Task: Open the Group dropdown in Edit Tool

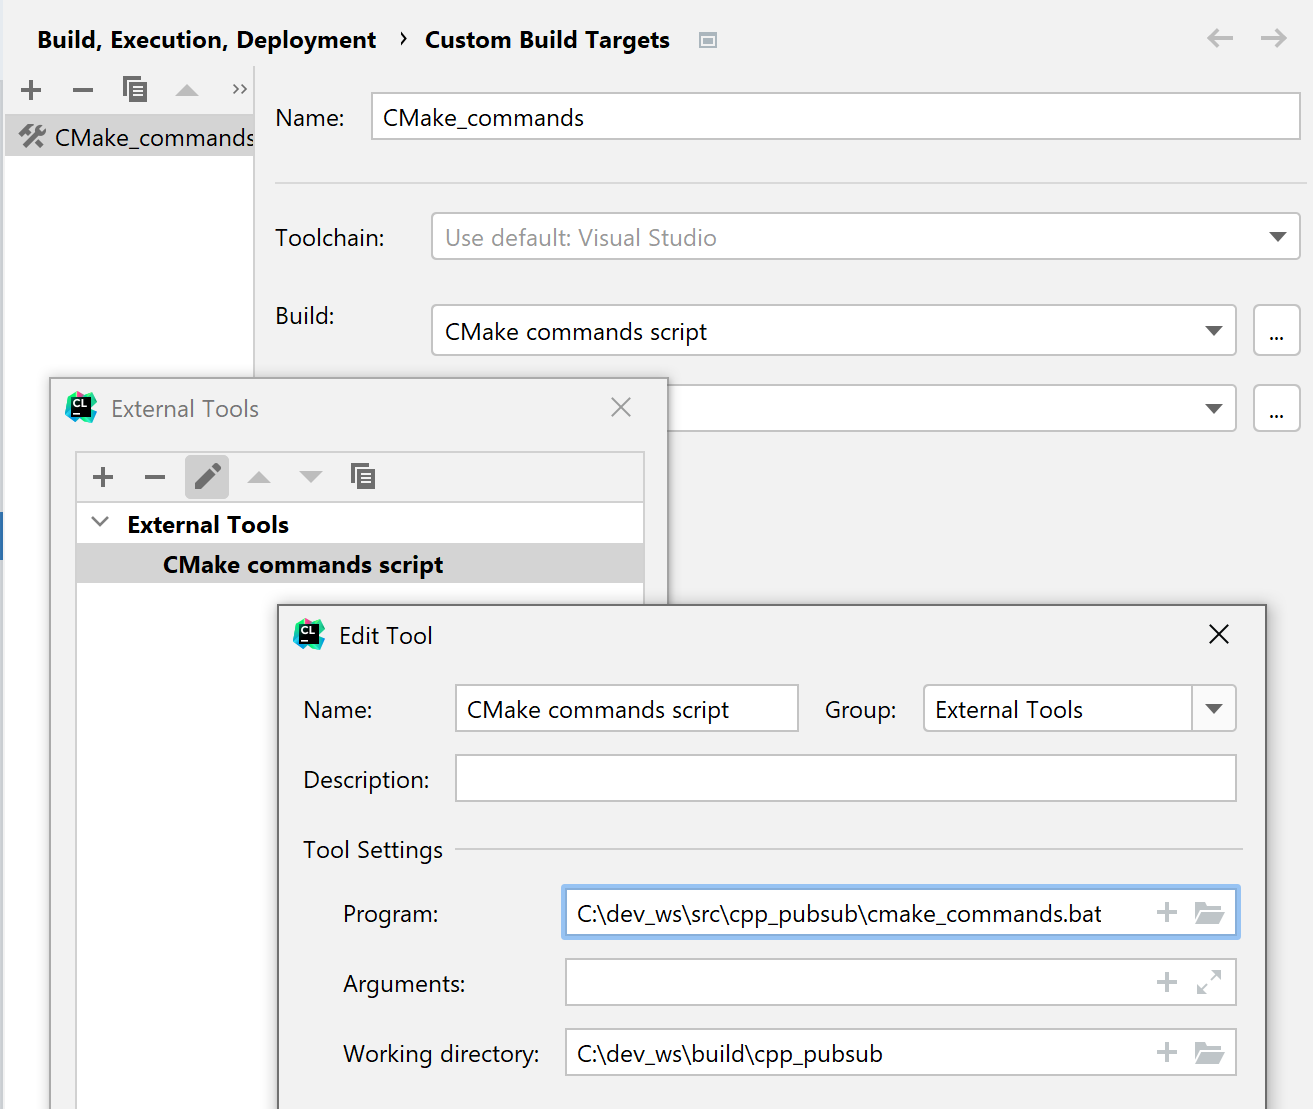Action: pos(1214,708)
